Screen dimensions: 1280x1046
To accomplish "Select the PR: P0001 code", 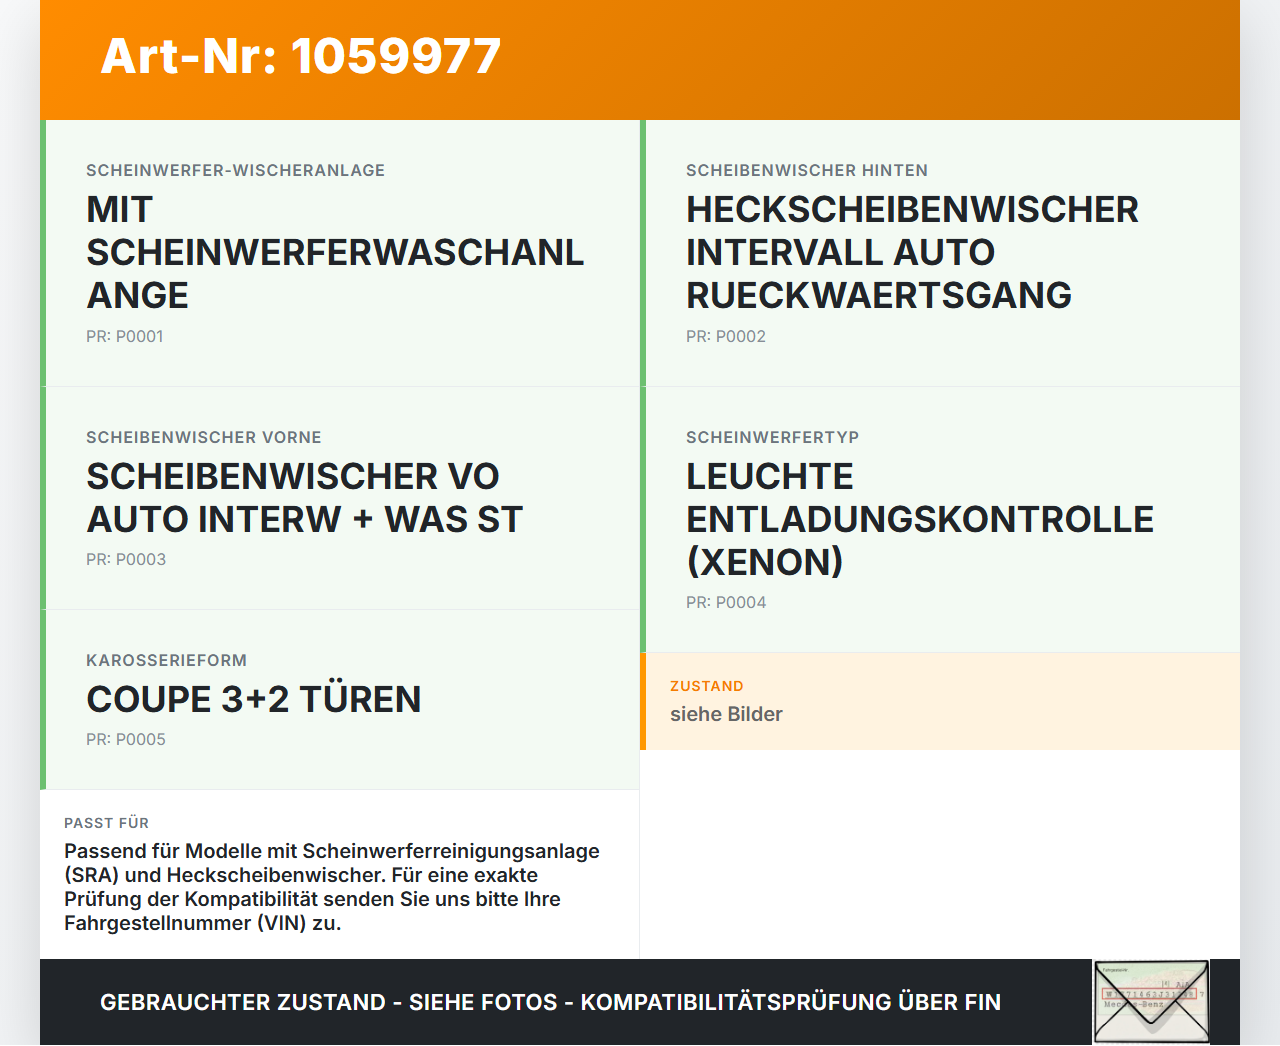I will [124, 336].
